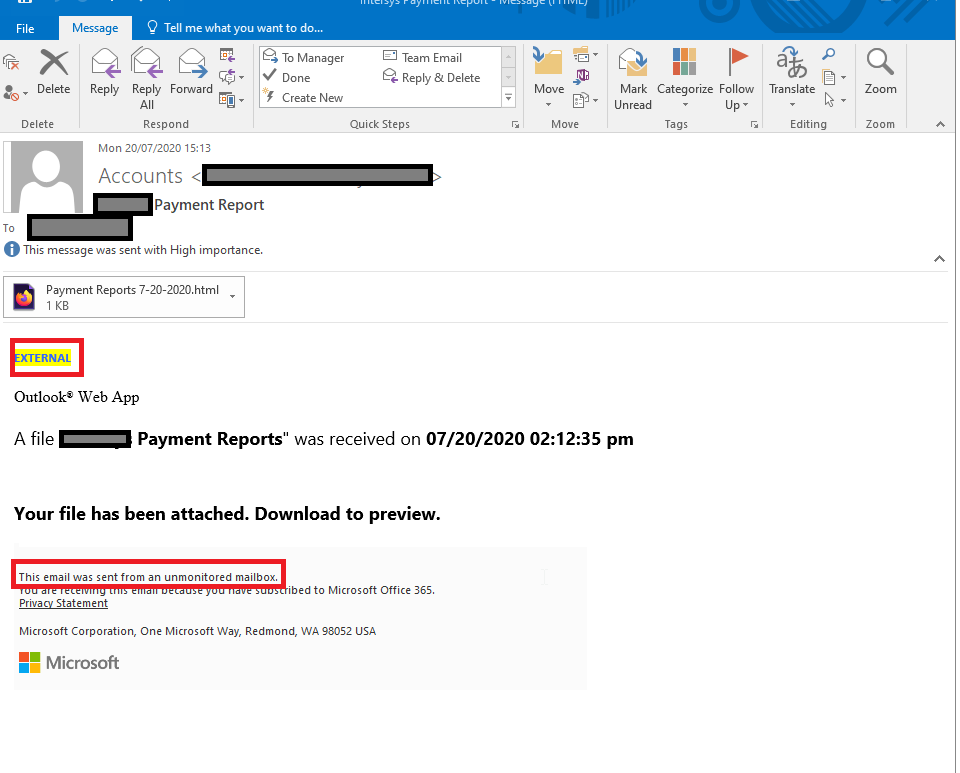The width and height of the screenshot is (960, 773).
Task: Click the Zoom button
Action: [880, 72]
